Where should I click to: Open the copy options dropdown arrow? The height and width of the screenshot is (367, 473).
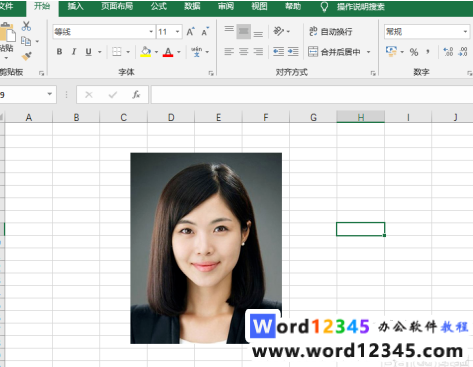(37, 42)
